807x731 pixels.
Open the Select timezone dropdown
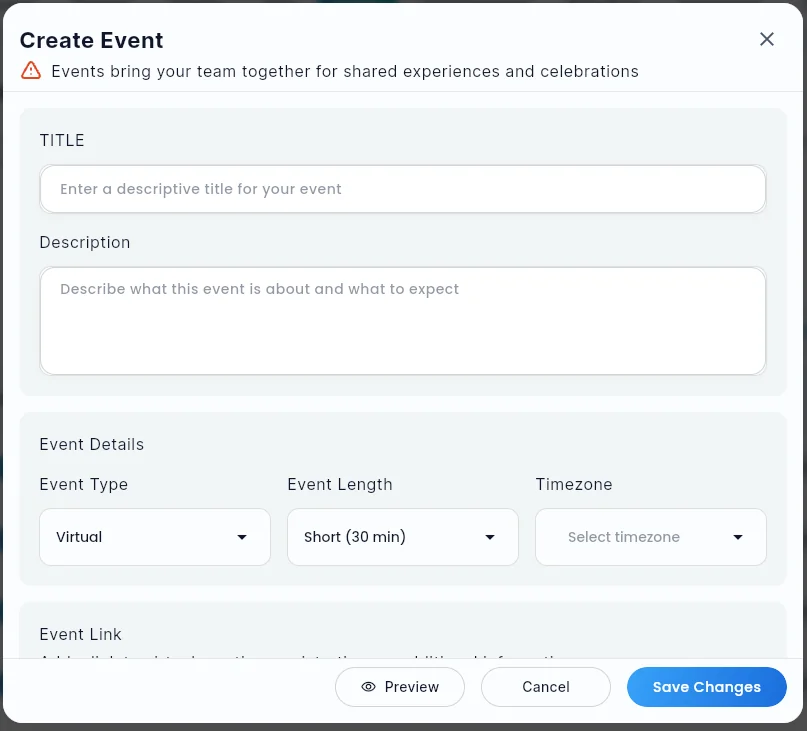(651, 537)
